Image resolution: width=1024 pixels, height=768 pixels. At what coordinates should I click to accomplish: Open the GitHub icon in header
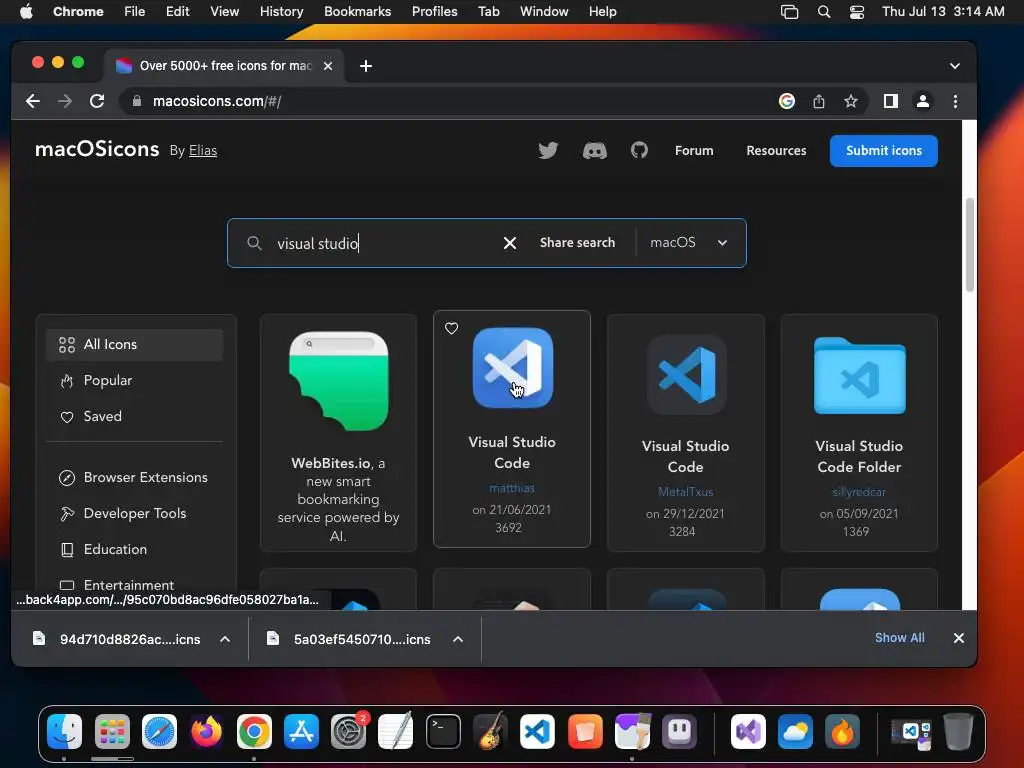pos(639,150)
